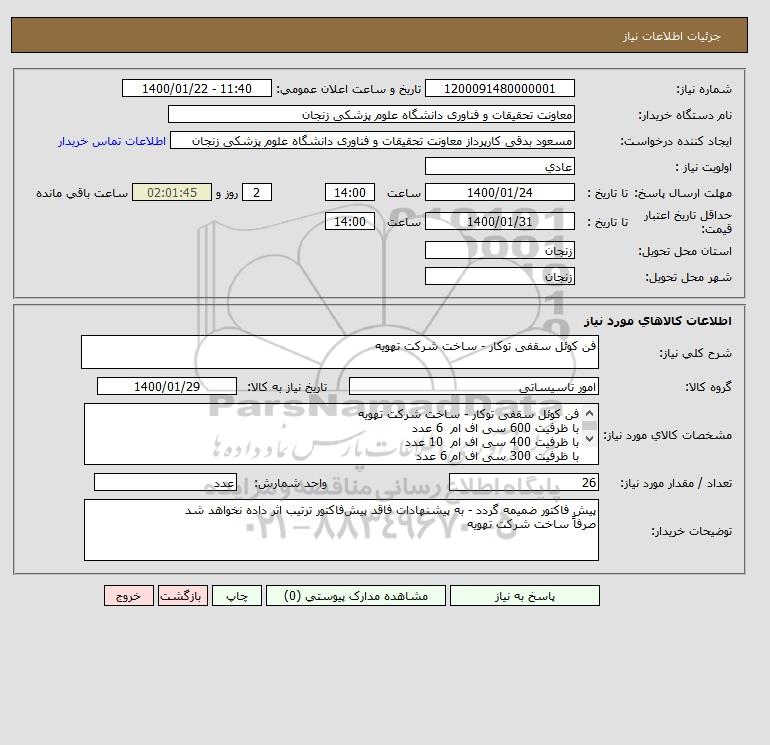Select delivery city field زنجان

(499, 276)
